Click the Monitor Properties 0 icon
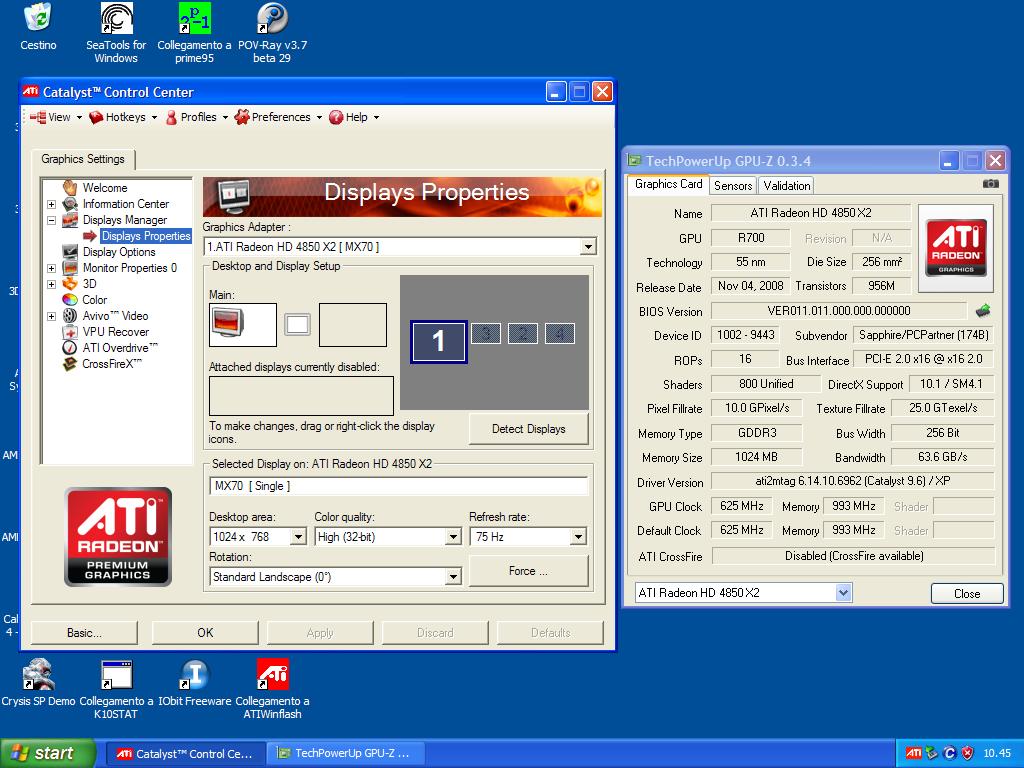 [x=70, y=268]
